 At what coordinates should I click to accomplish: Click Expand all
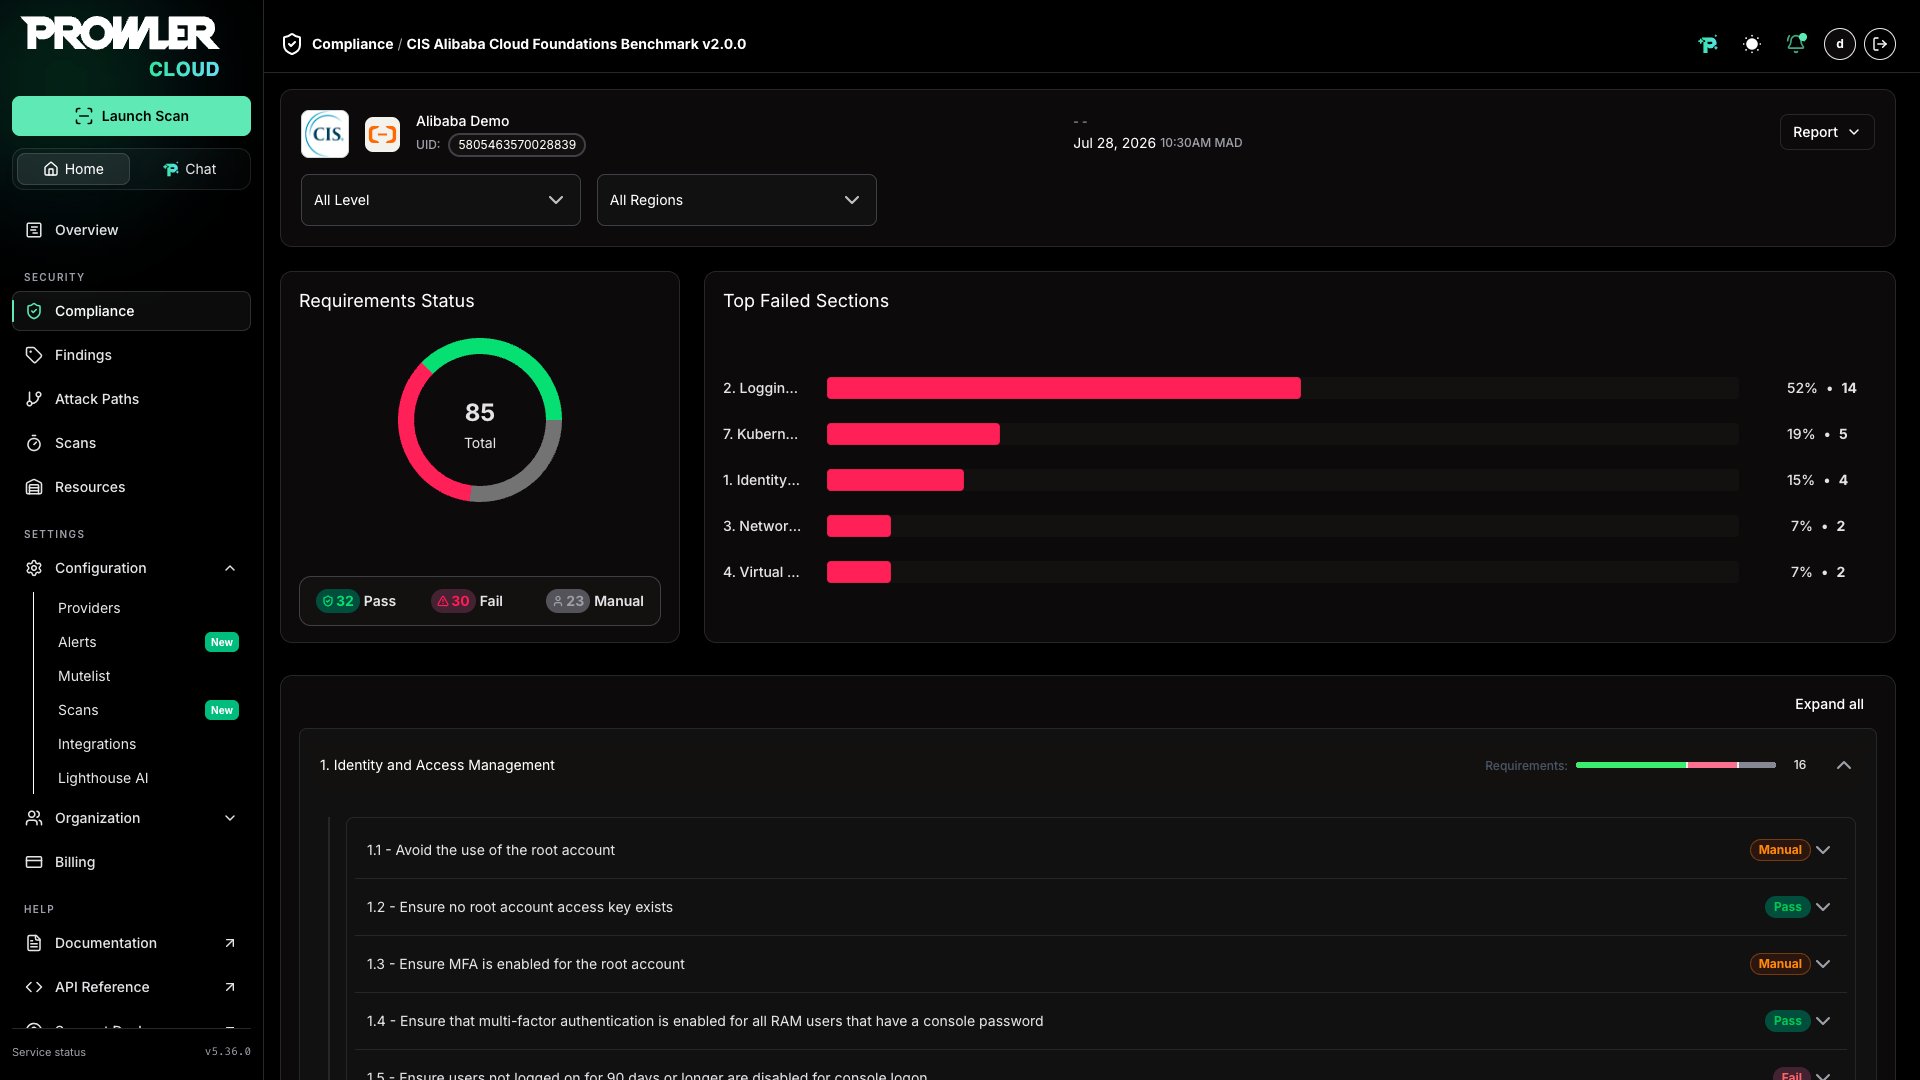click(1829, 704)
